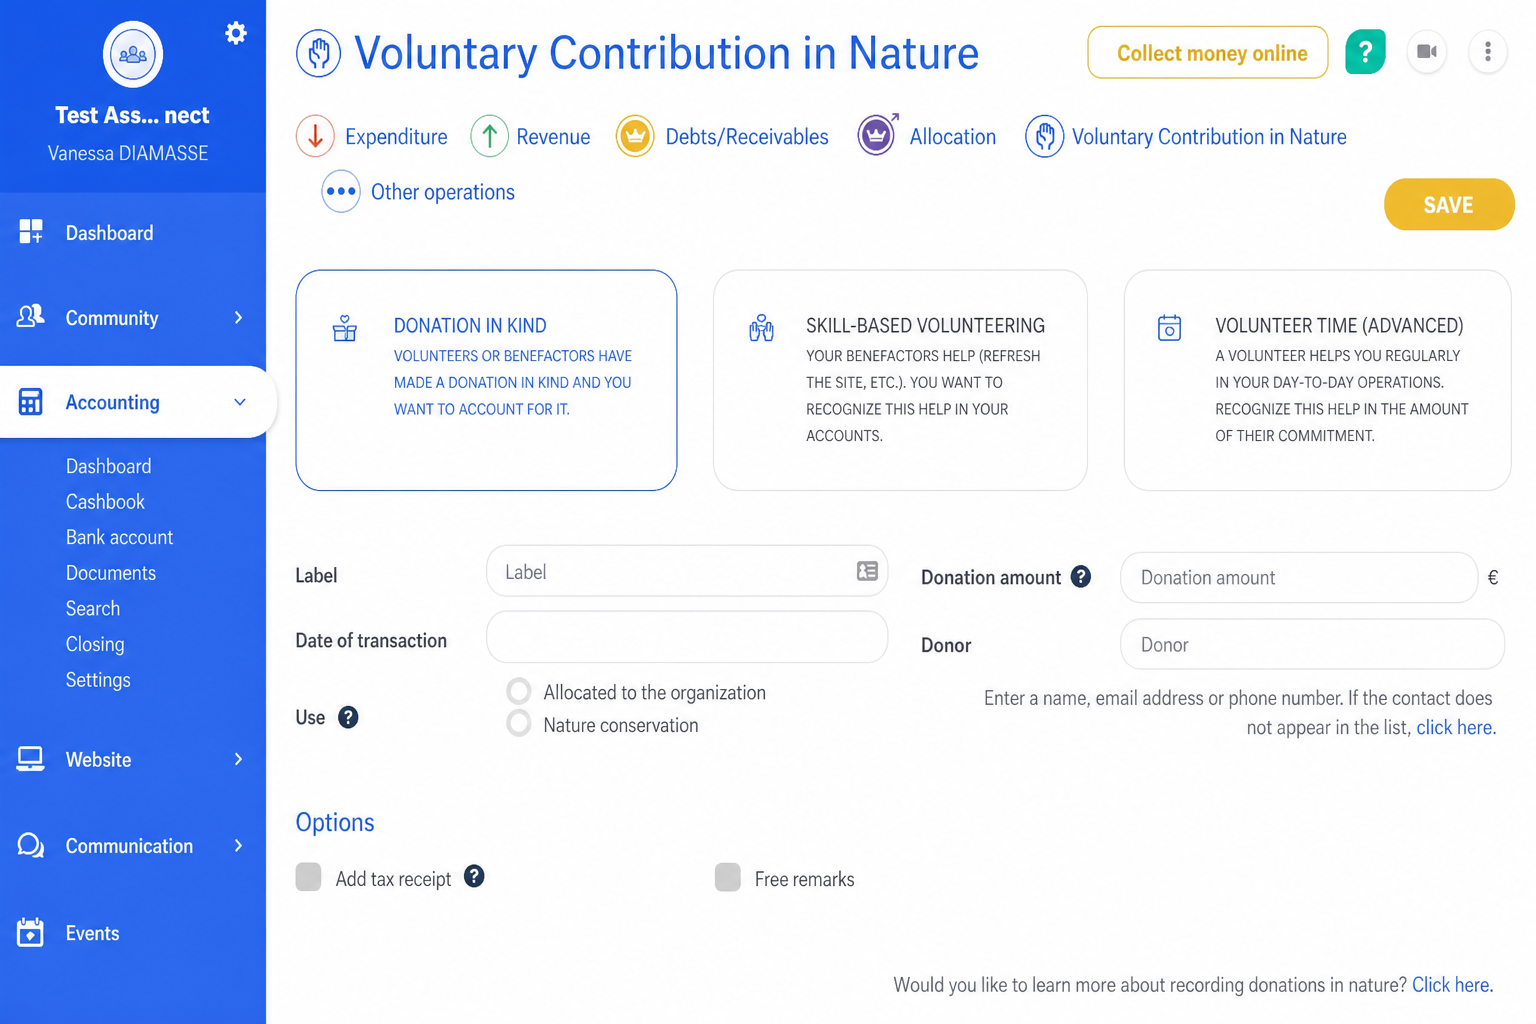Select the Expenditure down-arrow icon

point(315,136)
